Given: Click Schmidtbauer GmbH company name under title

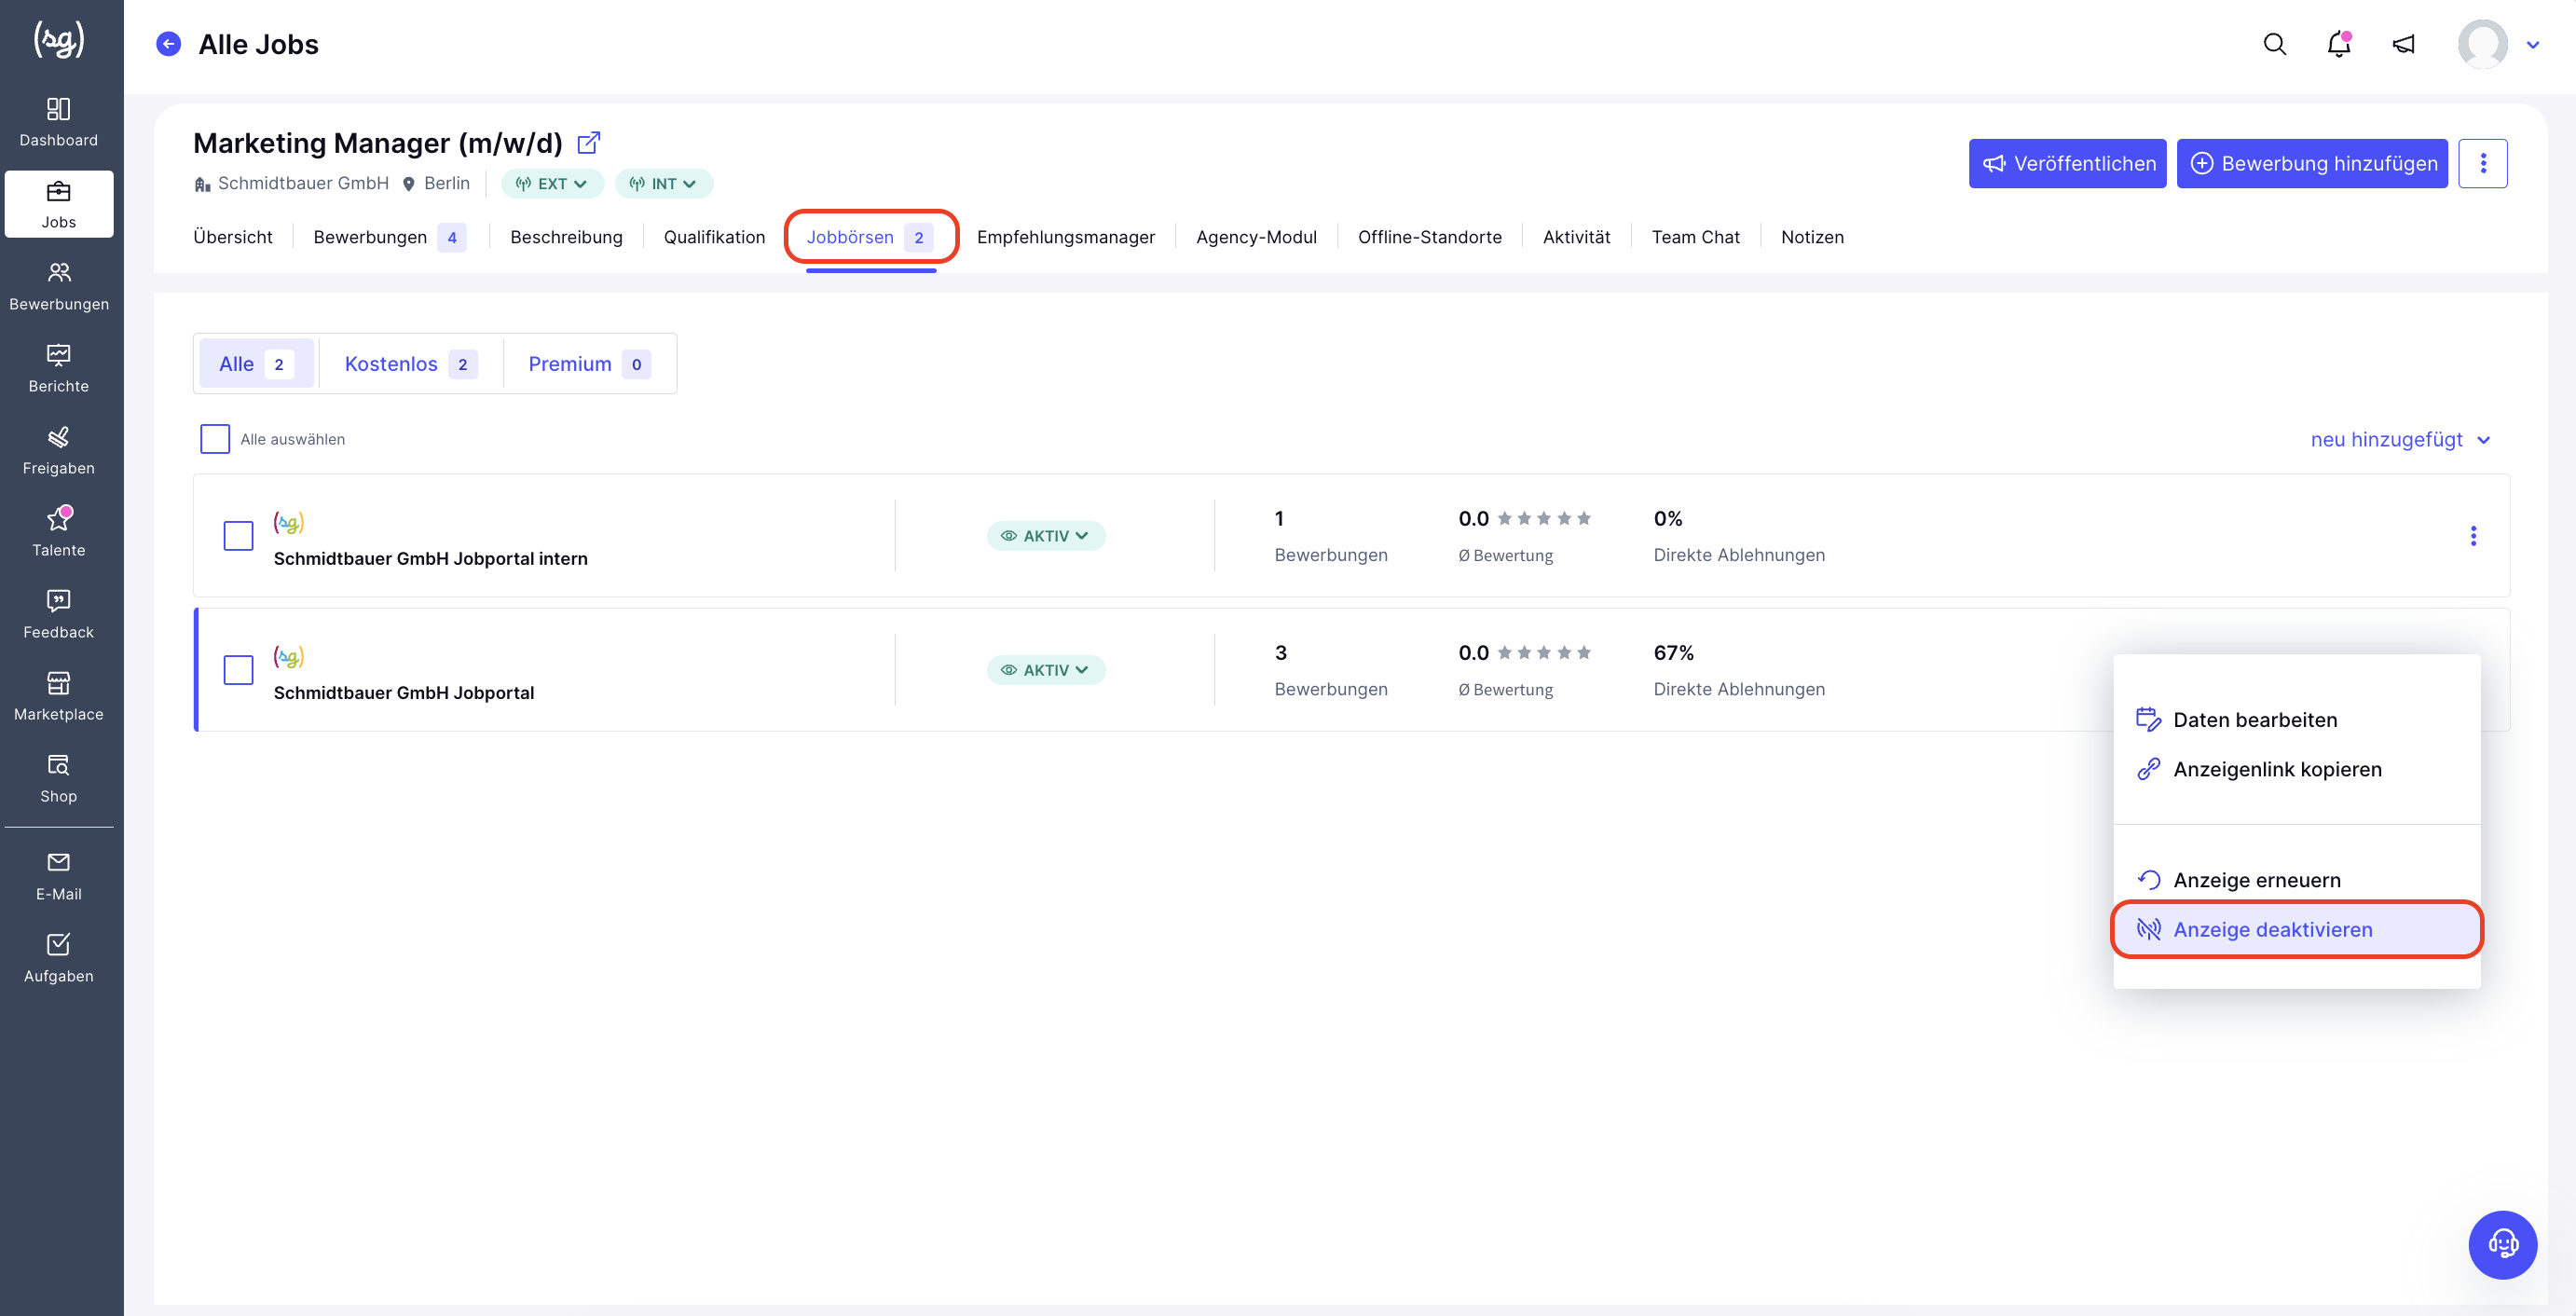Looking at the screenshot, I should pos(303,183).
